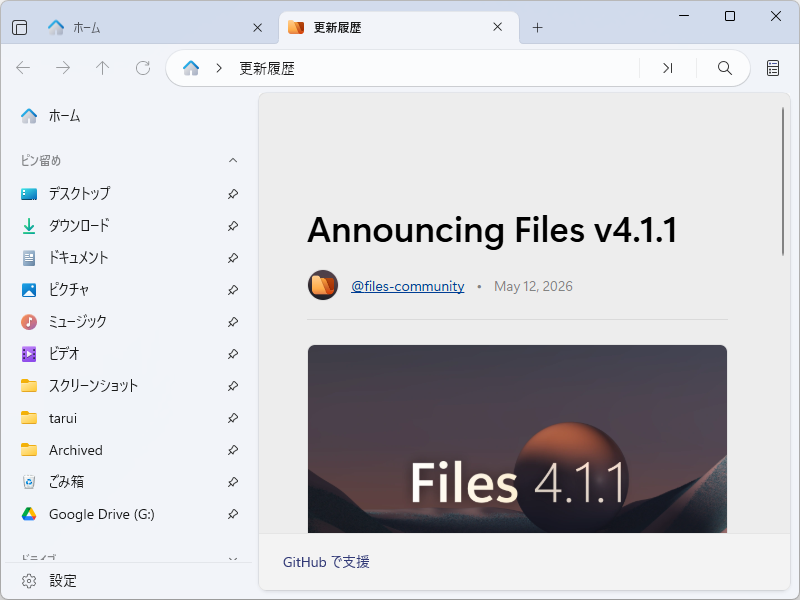
Task: Open Google Drive (G:) in sidebar
Action: click(x=131, y=514)
